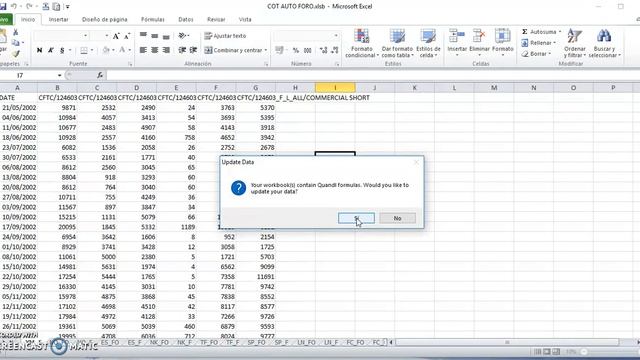
Task: Click No in Update Data dialog
Action: [x=398, y=218]
